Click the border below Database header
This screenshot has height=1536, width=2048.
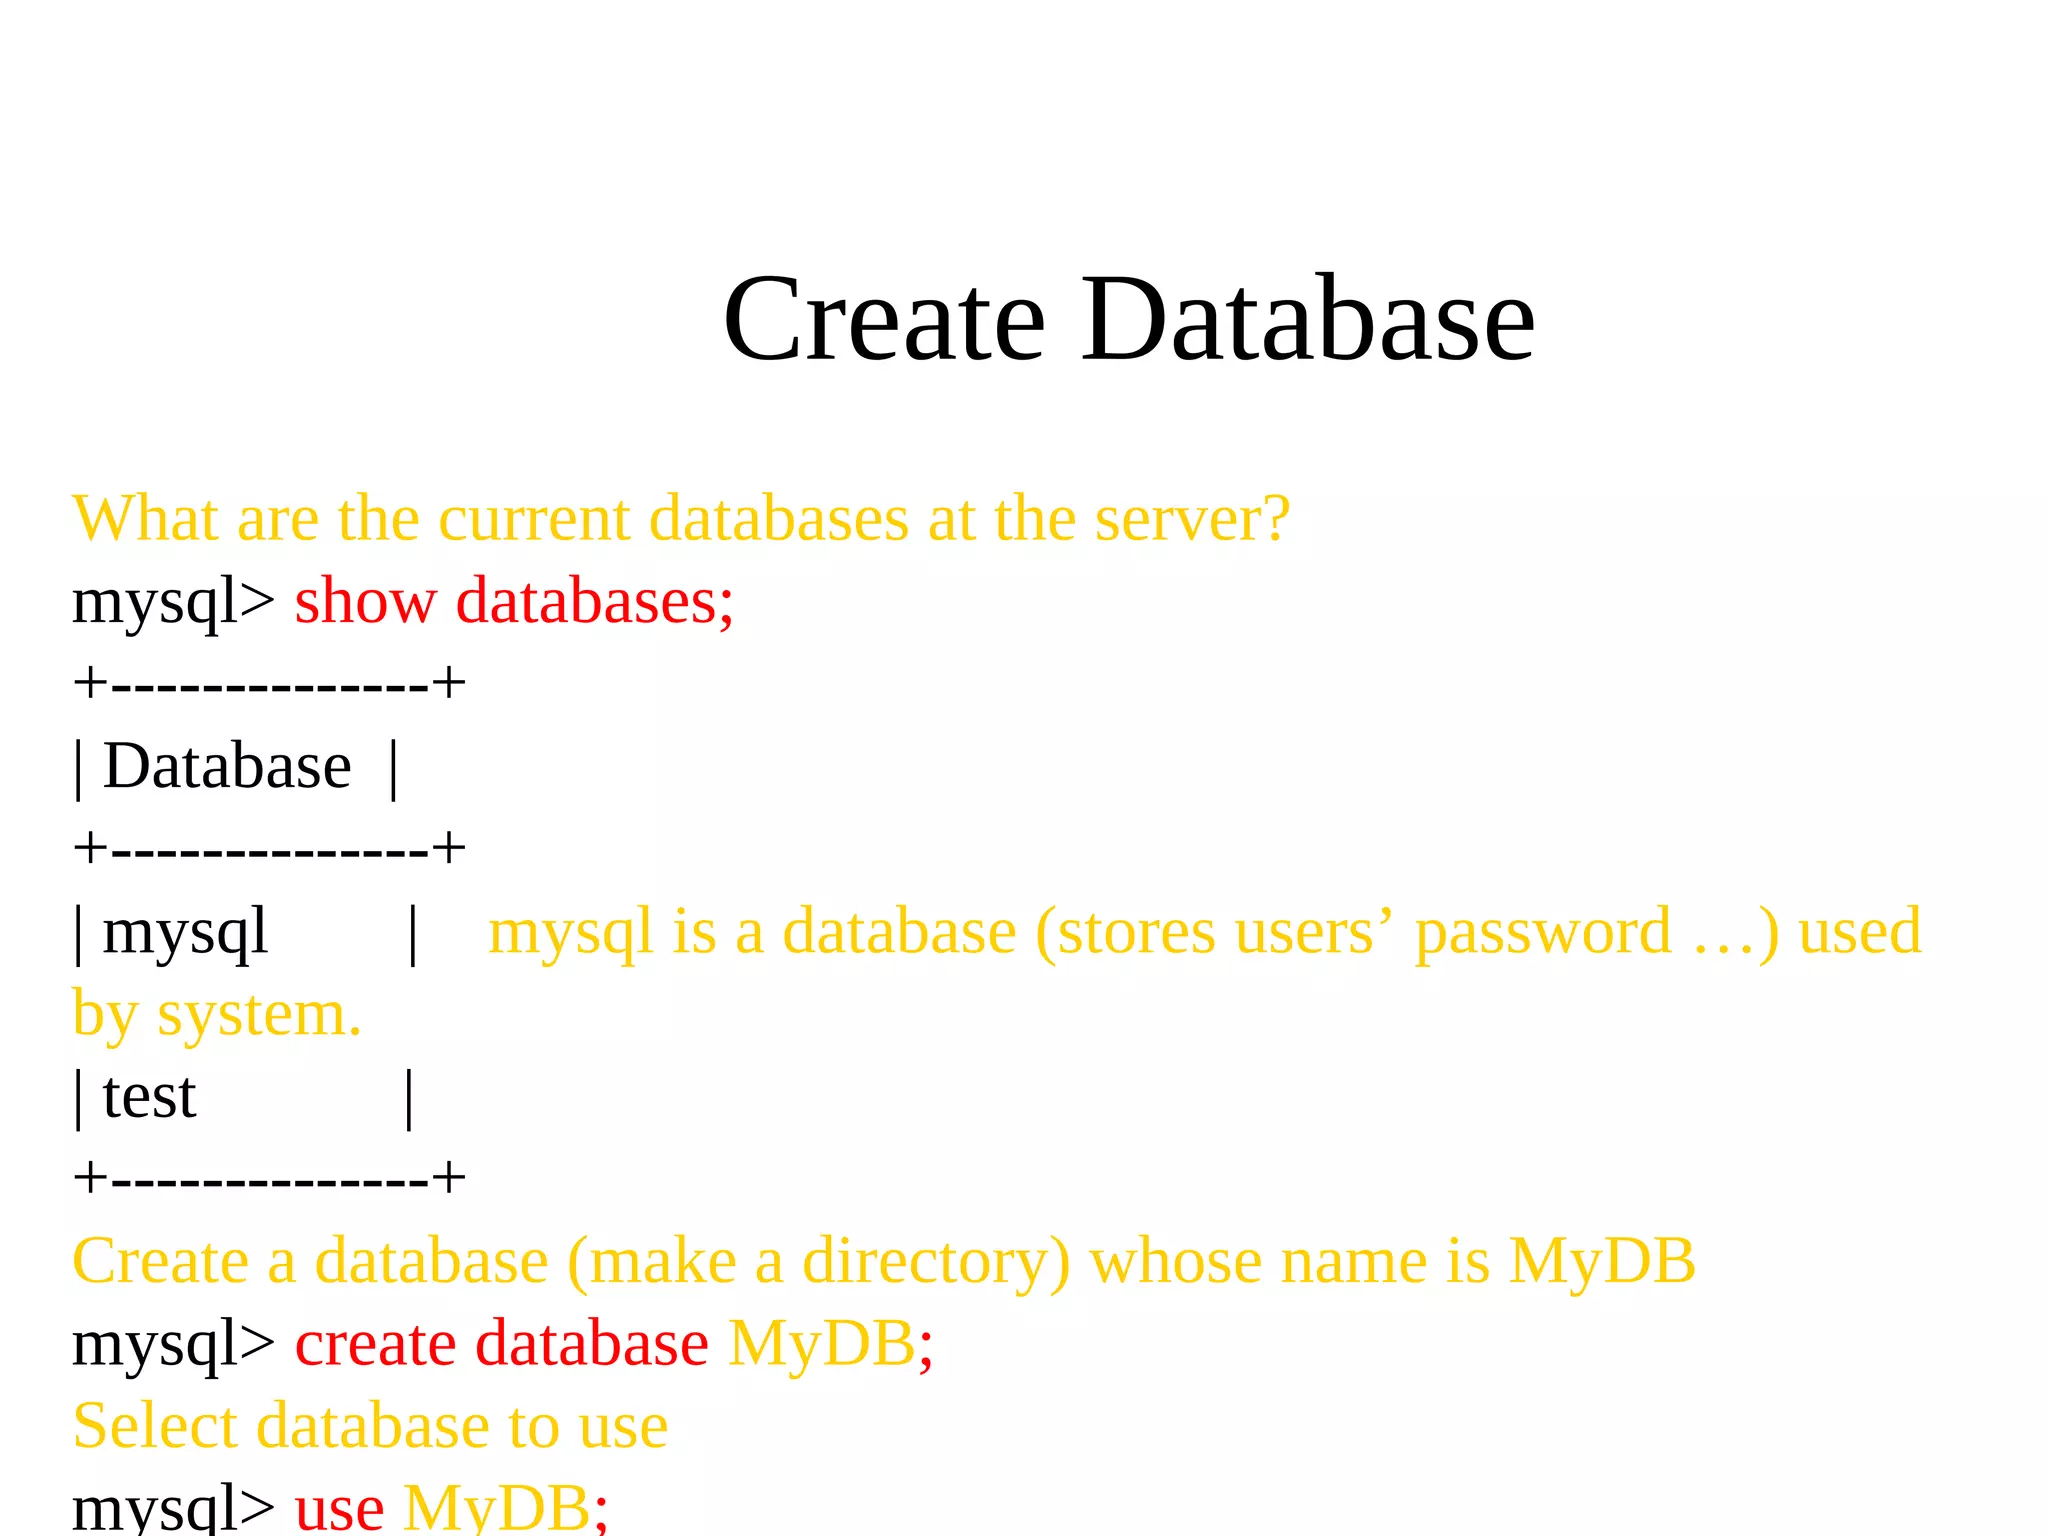click(269, 849)
